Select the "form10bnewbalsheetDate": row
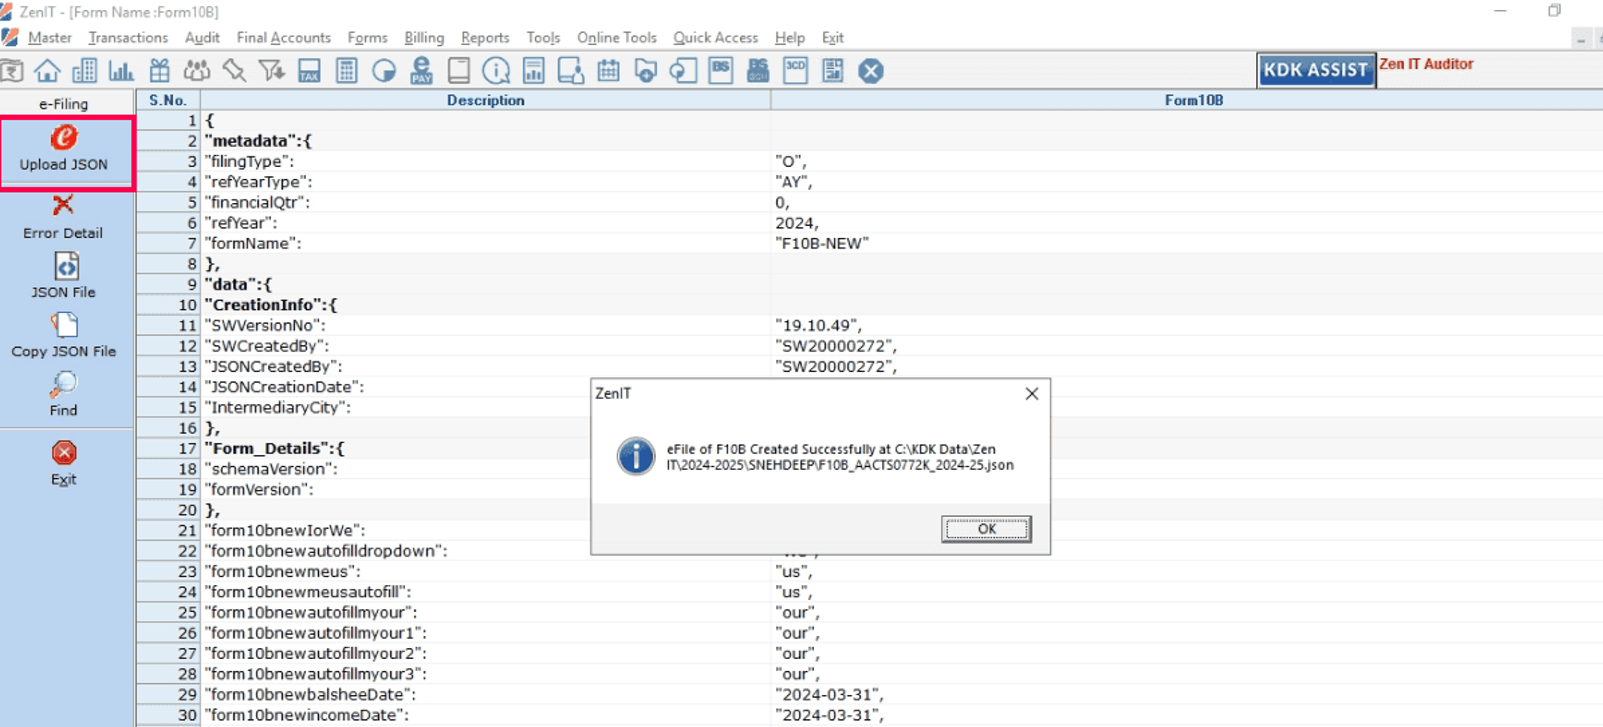This screenshot has width=1603, height=727. 869,694
